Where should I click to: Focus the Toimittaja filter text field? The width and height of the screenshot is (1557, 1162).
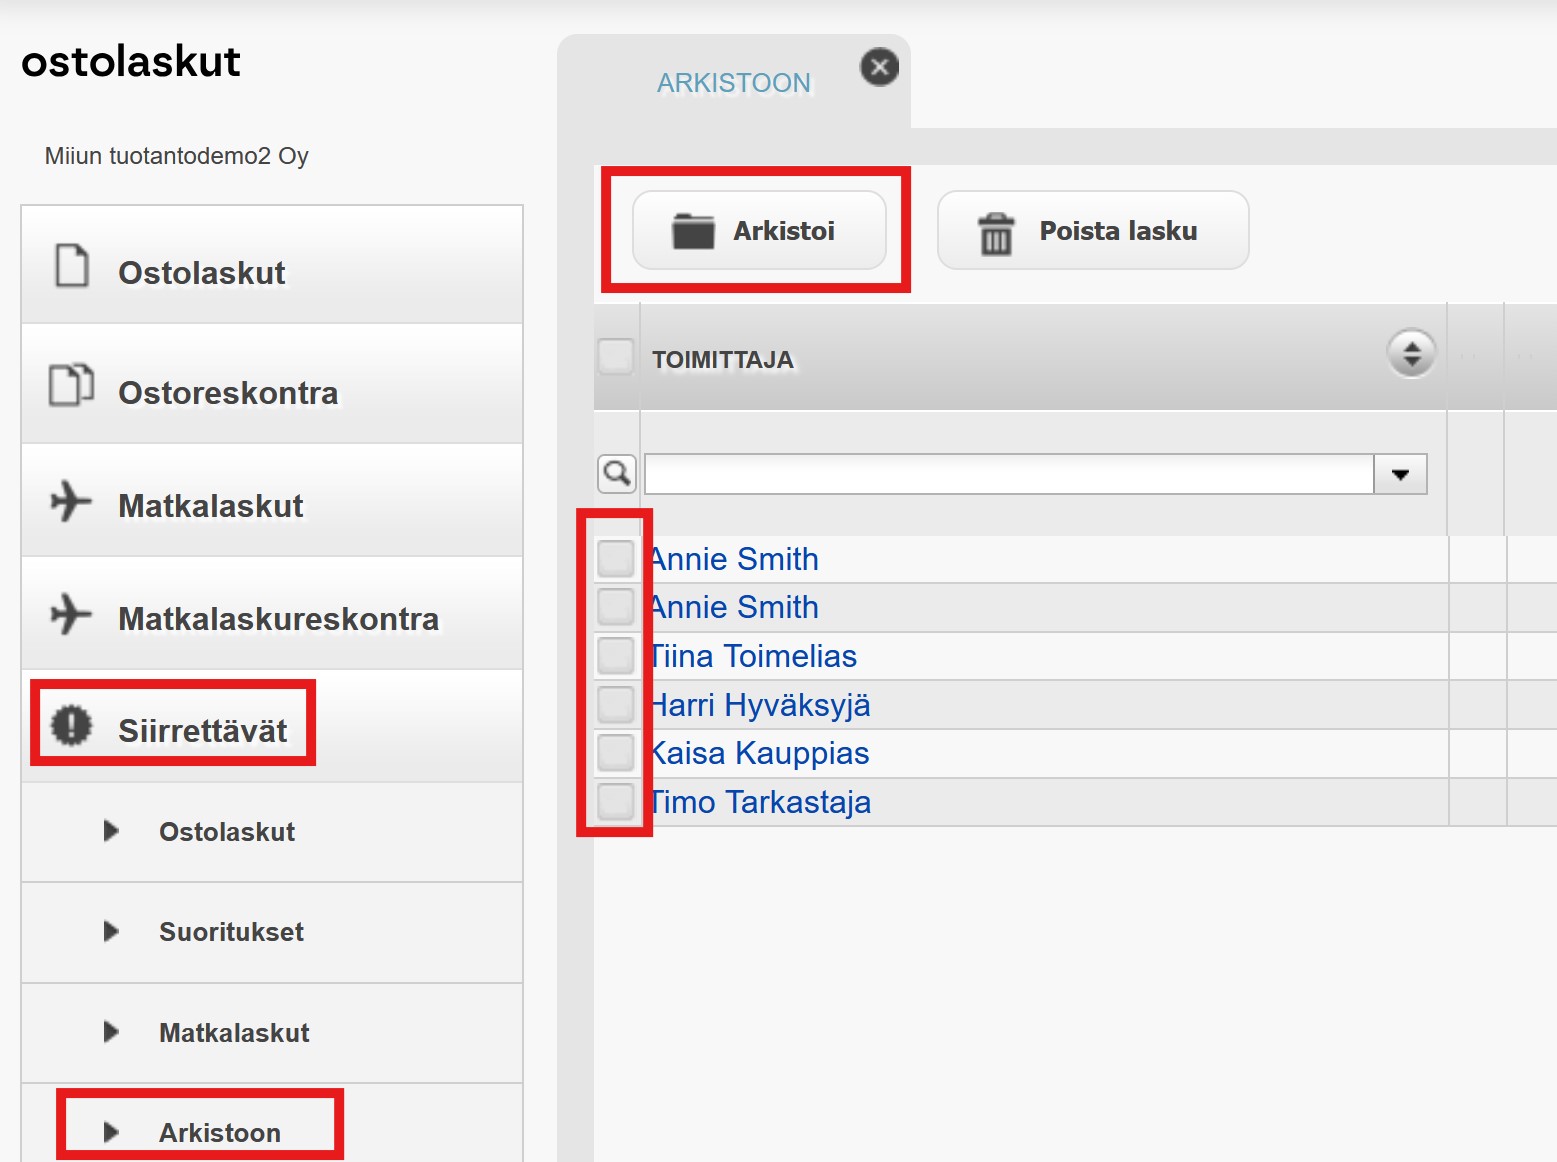(1009, 474)
